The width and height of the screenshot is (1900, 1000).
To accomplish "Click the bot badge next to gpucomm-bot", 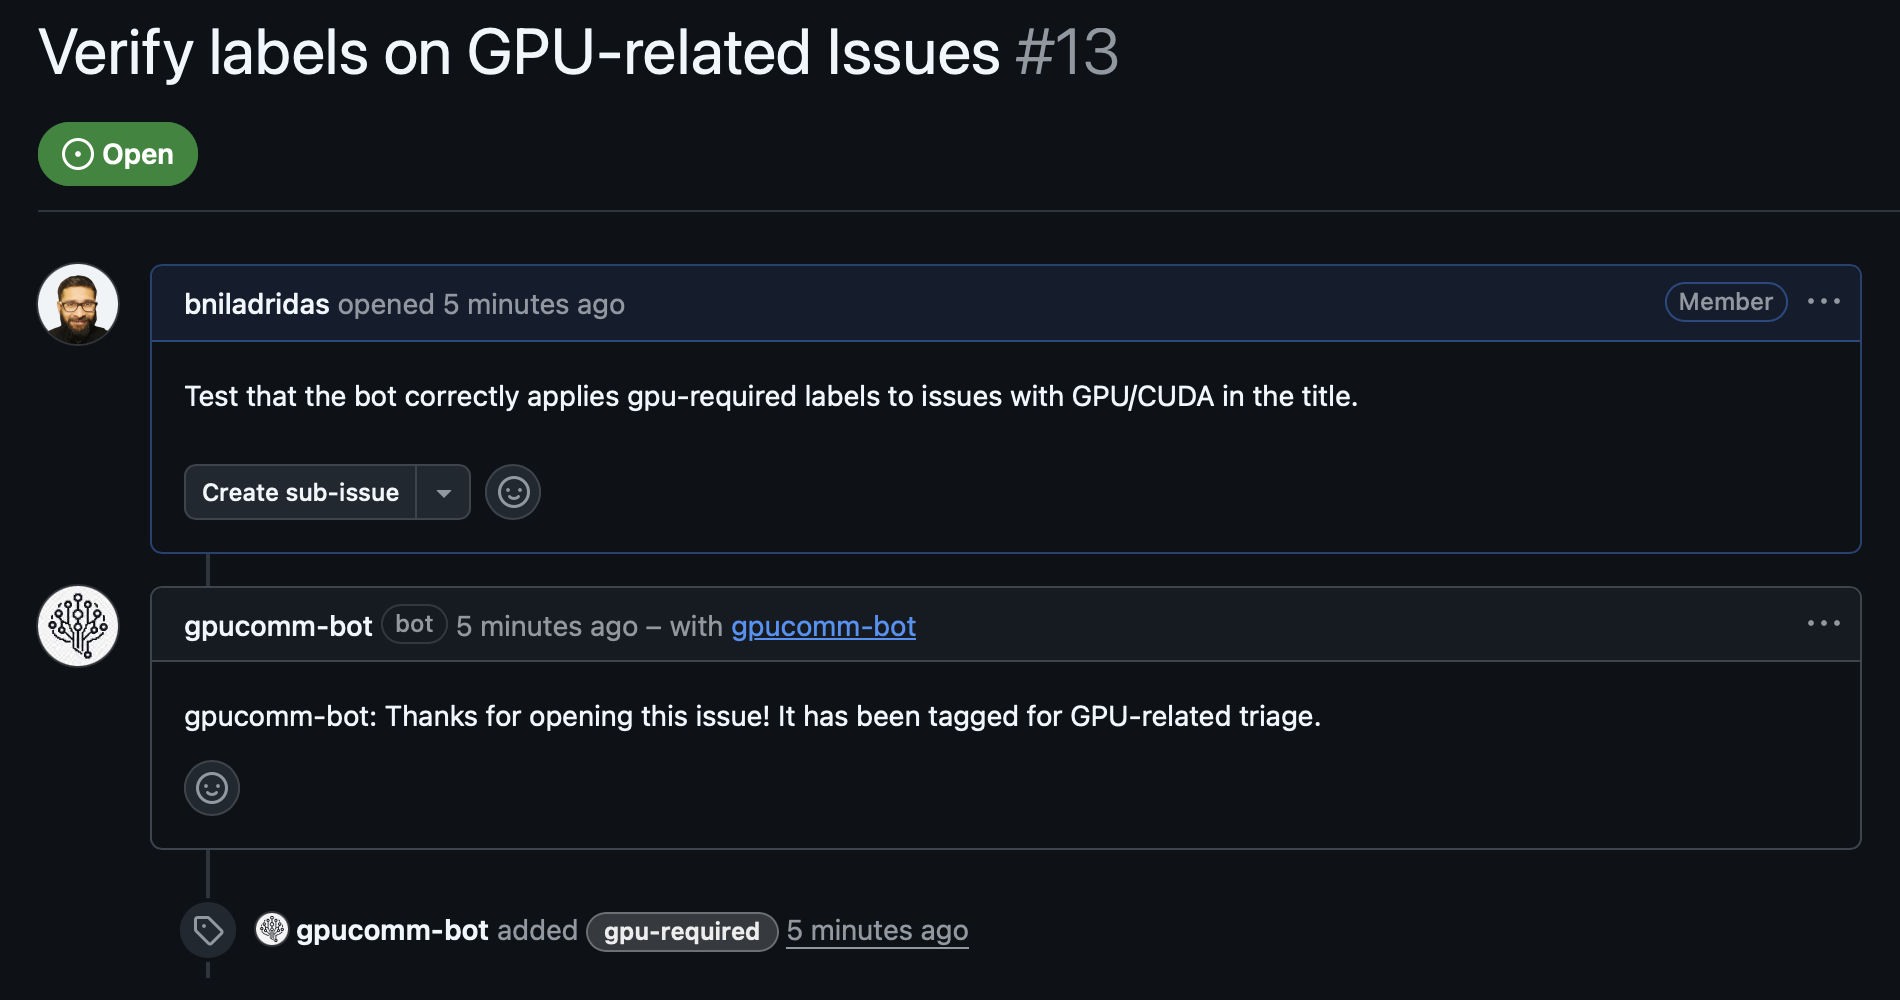I will pos(413,624).
